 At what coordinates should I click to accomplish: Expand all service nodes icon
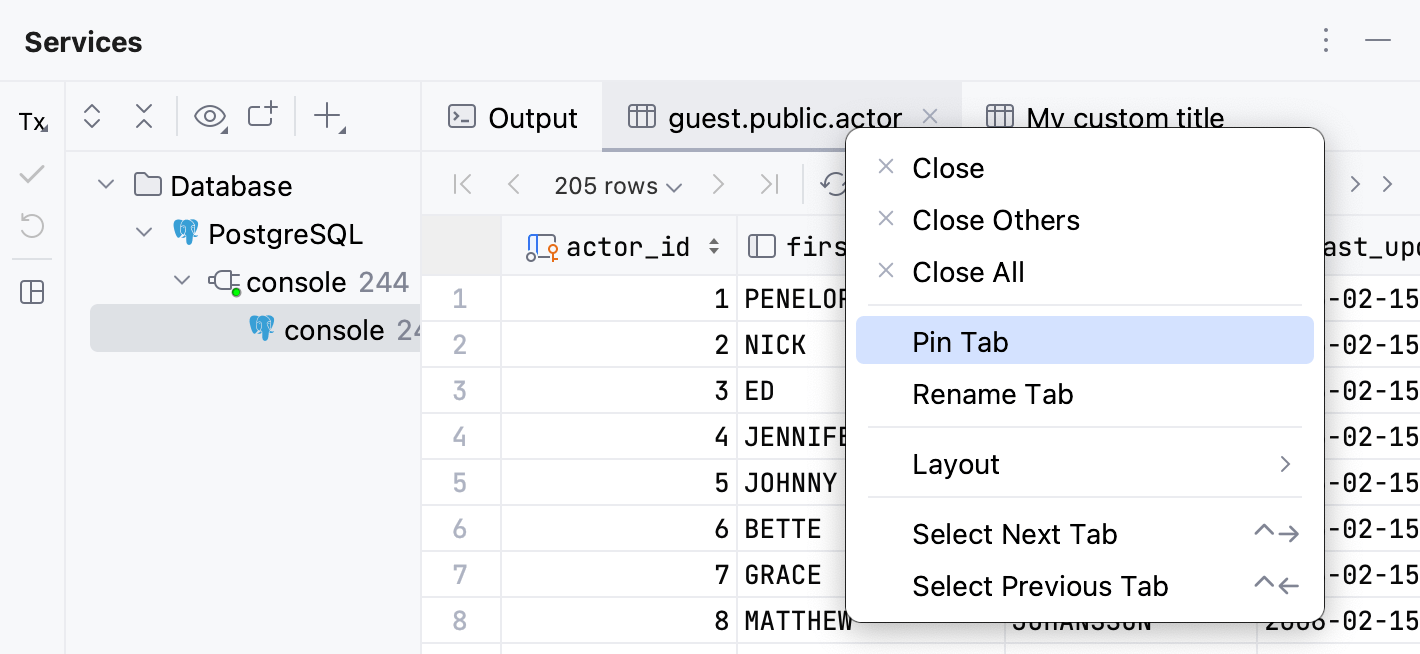(91, 116)
